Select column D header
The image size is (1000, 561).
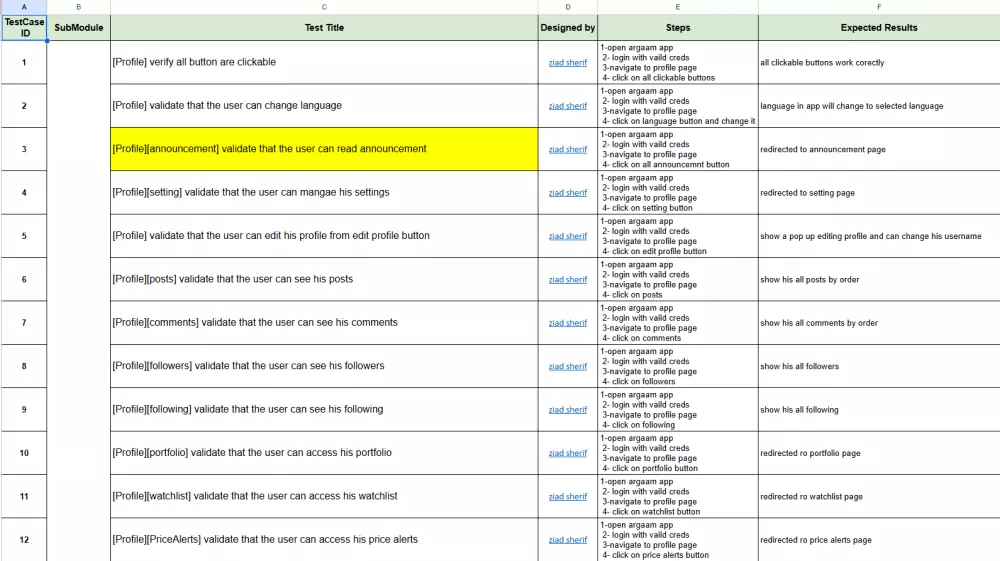coord(568,7)
